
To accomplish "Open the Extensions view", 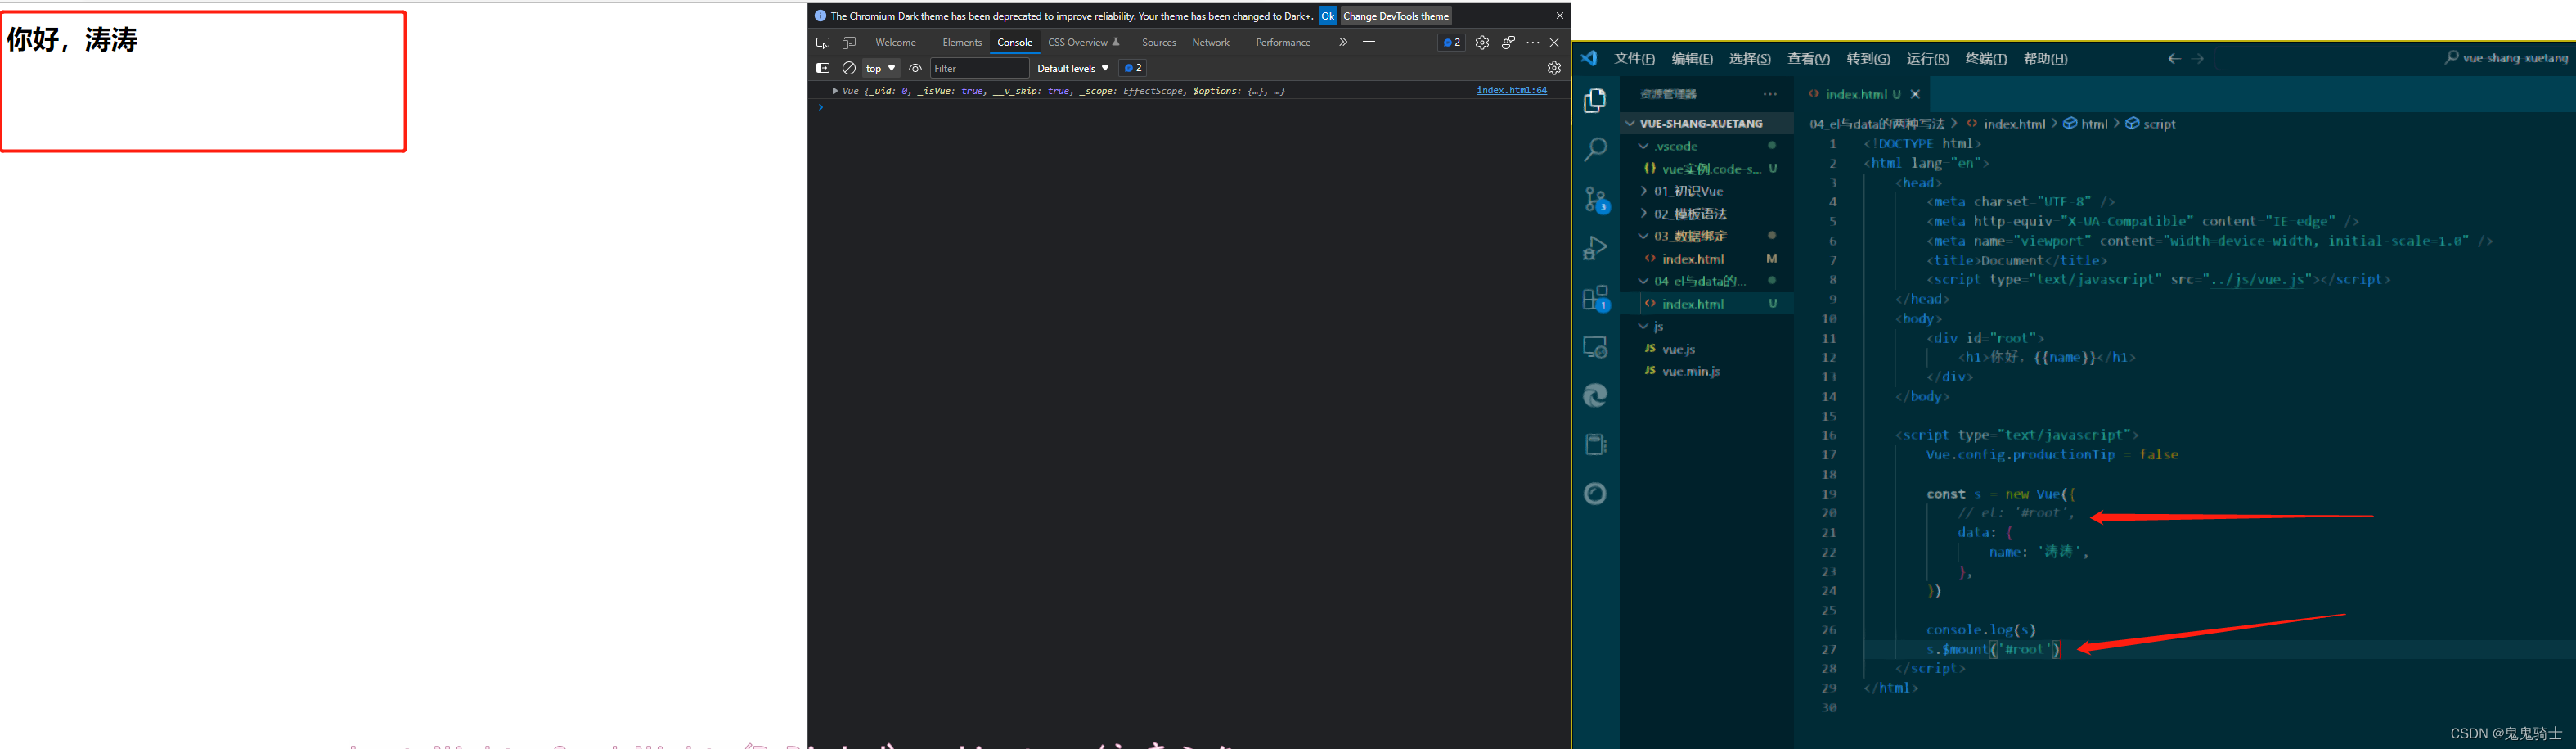I will (x=1595, y=297).
